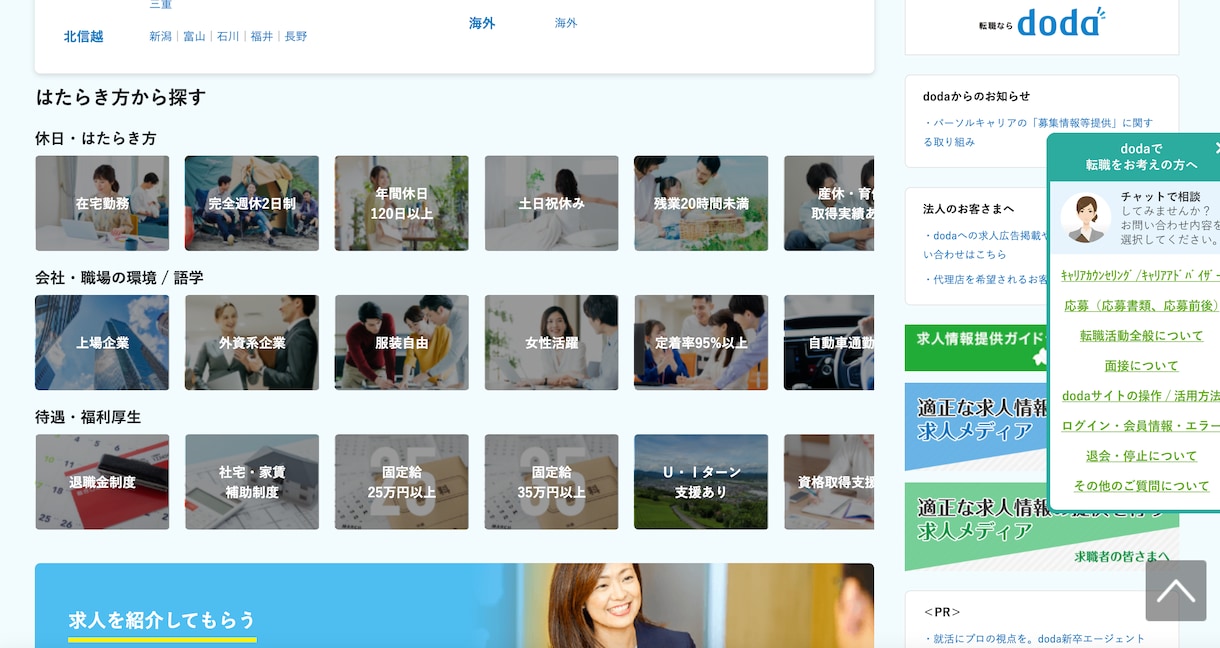This screenshot has width=1220, height=648.
Task: Click the 富山 prefecture link
Action: click(x=194, y=36)
